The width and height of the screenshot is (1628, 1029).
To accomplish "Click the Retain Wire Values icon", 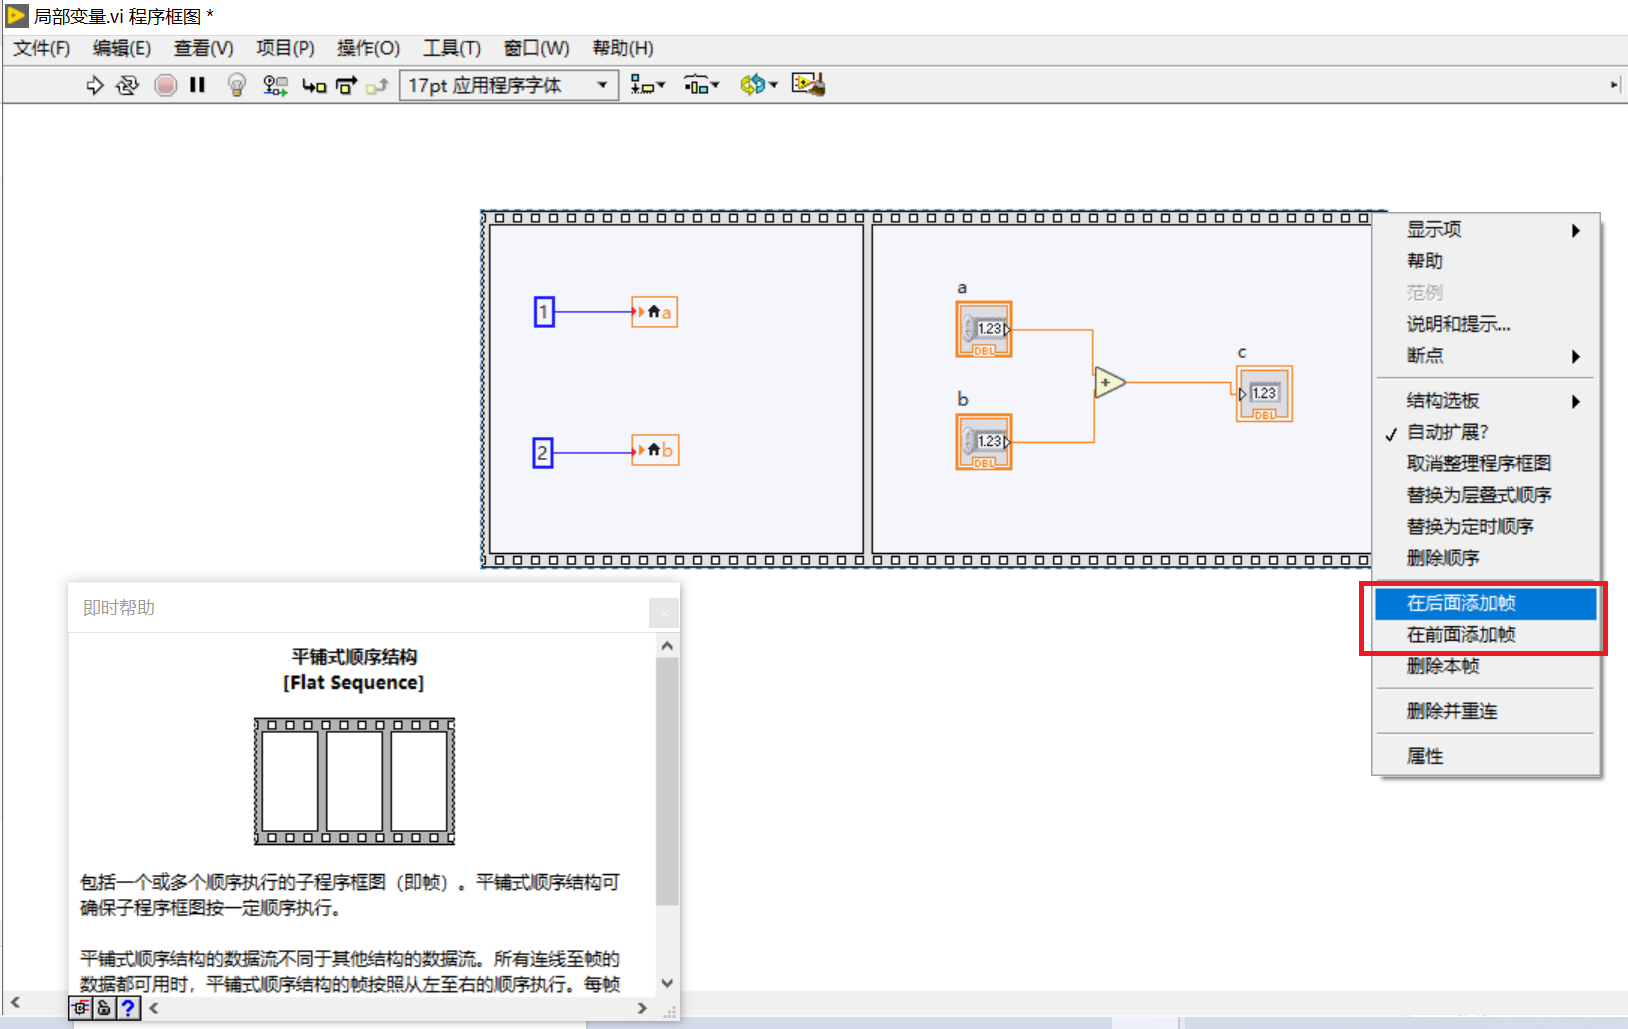I will (x=275, y=85).
